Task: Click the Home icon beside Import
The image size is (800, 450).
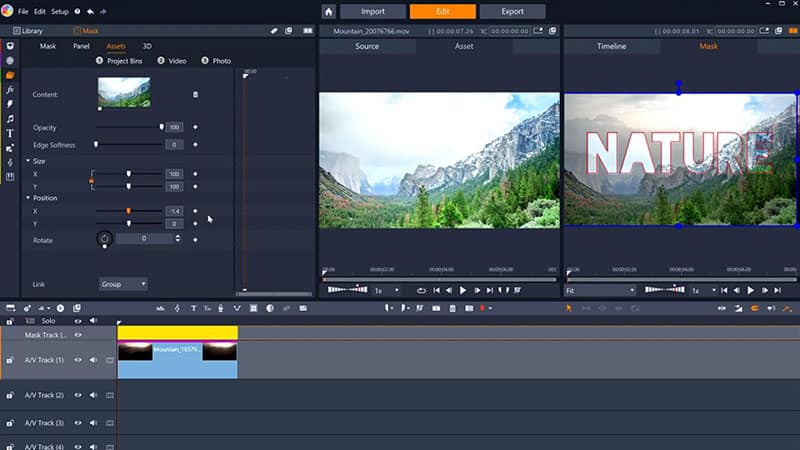Action: coord(328,12)
